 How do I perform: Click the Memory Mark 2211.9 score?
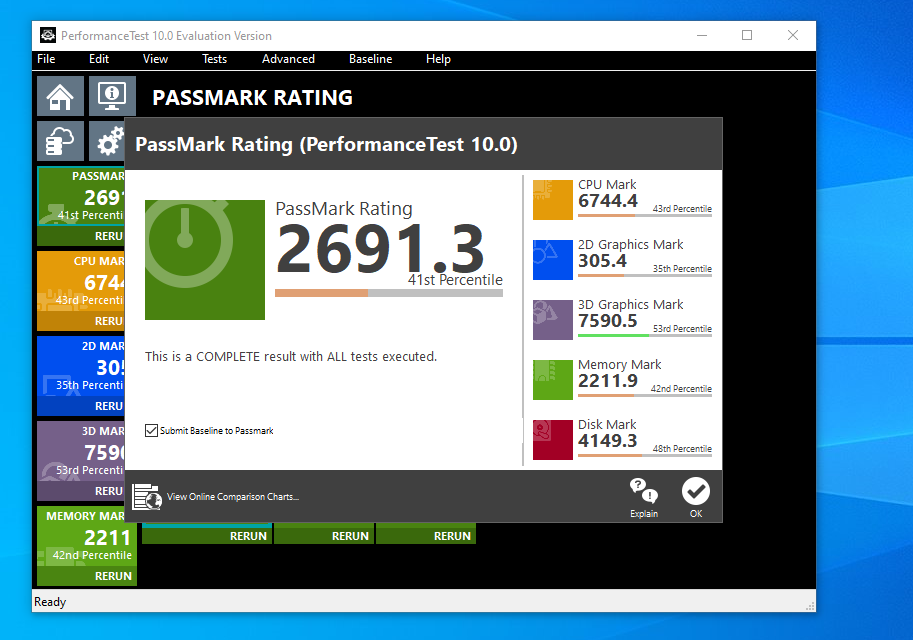tap(608, 381)
